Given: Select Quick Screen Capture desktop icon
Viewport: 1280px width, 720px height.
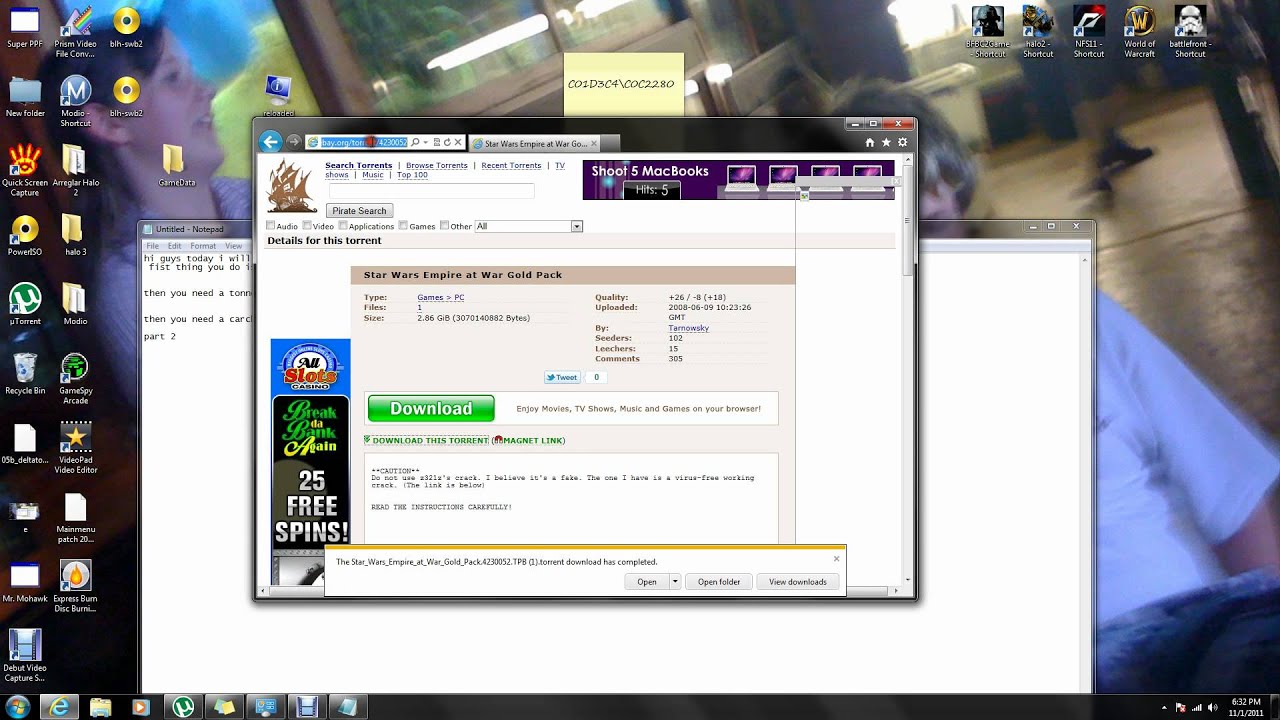Looking at the screenshot, I should (x=25, y=170).
